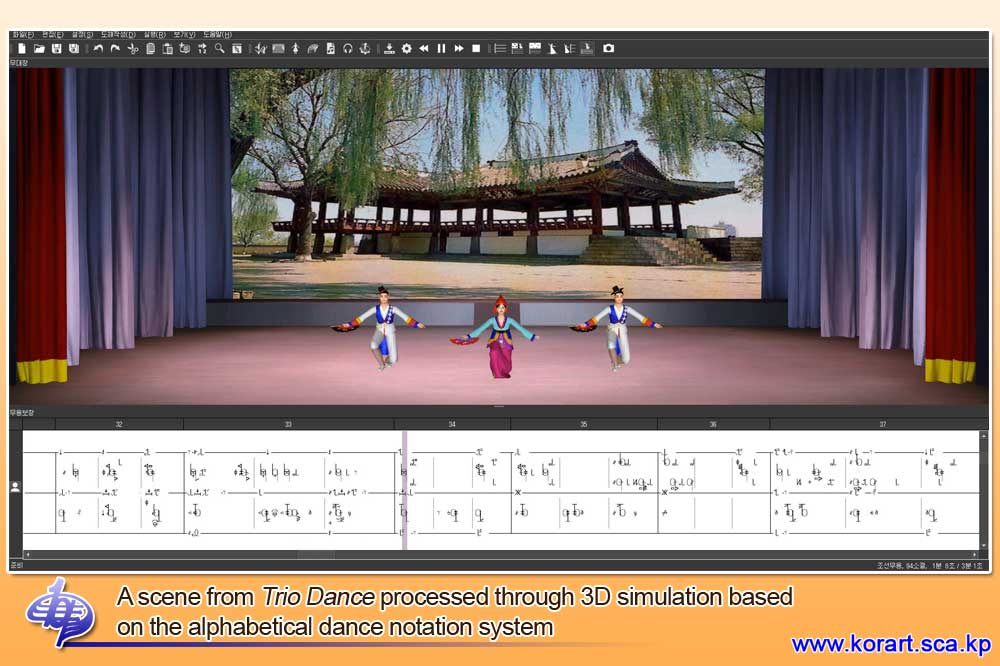Screen dimensions: 1000x666
Task: Open the www.korart.sca.kp link
Action: pyautogui.click(x=891, y=644)
